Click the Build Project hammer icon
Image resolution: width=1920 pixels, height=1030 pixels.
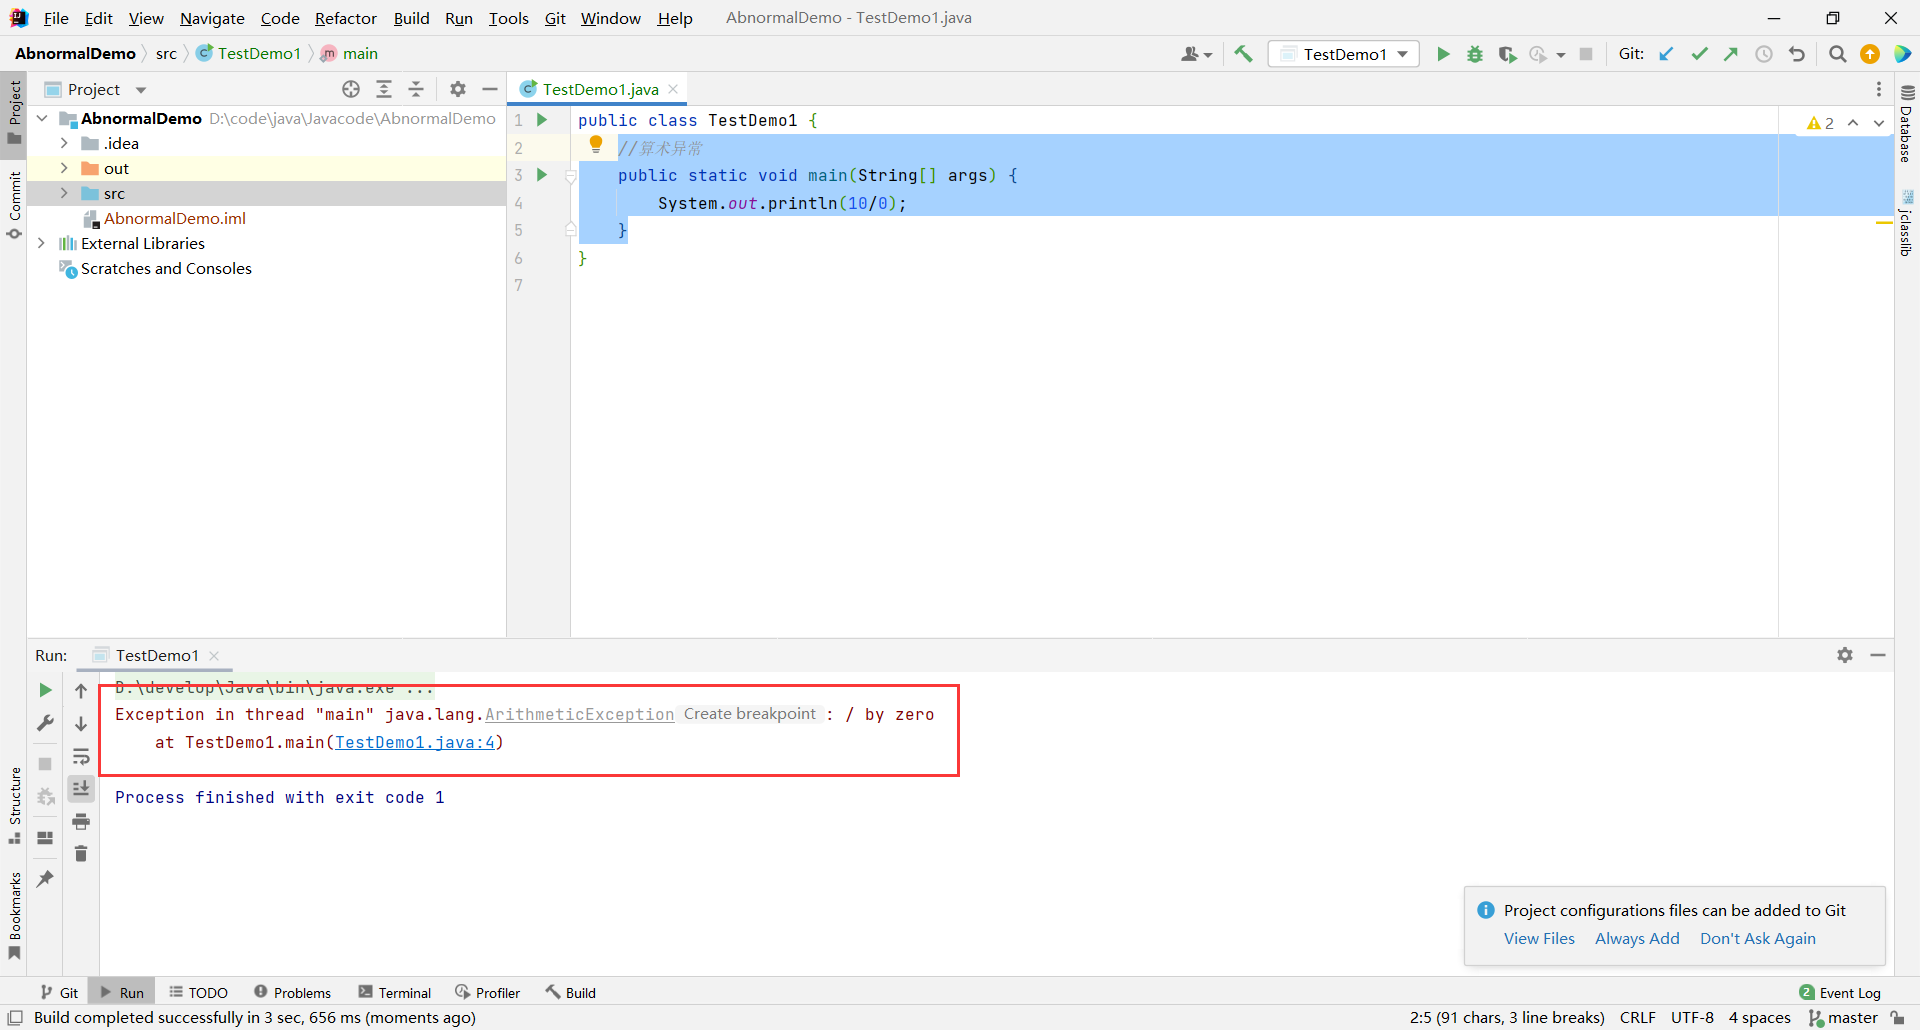click(x=1243, y=54)
